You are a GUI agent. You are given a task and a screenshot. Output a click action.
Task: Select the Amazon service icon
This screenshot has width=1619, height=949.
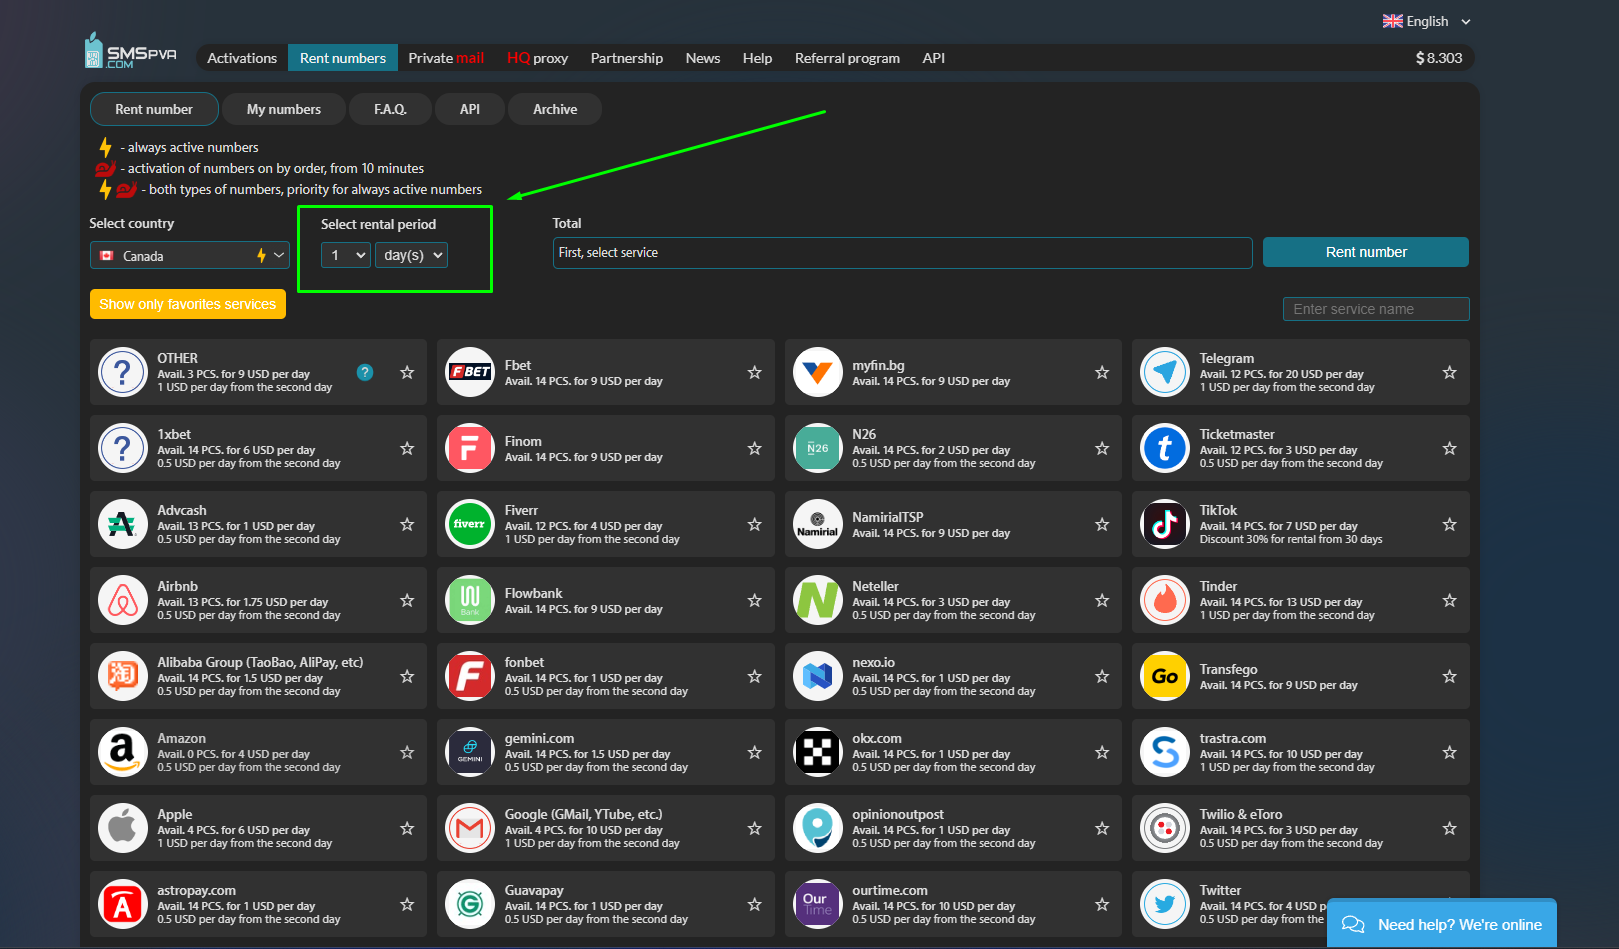pyautogui.click(x=123, y=752)
